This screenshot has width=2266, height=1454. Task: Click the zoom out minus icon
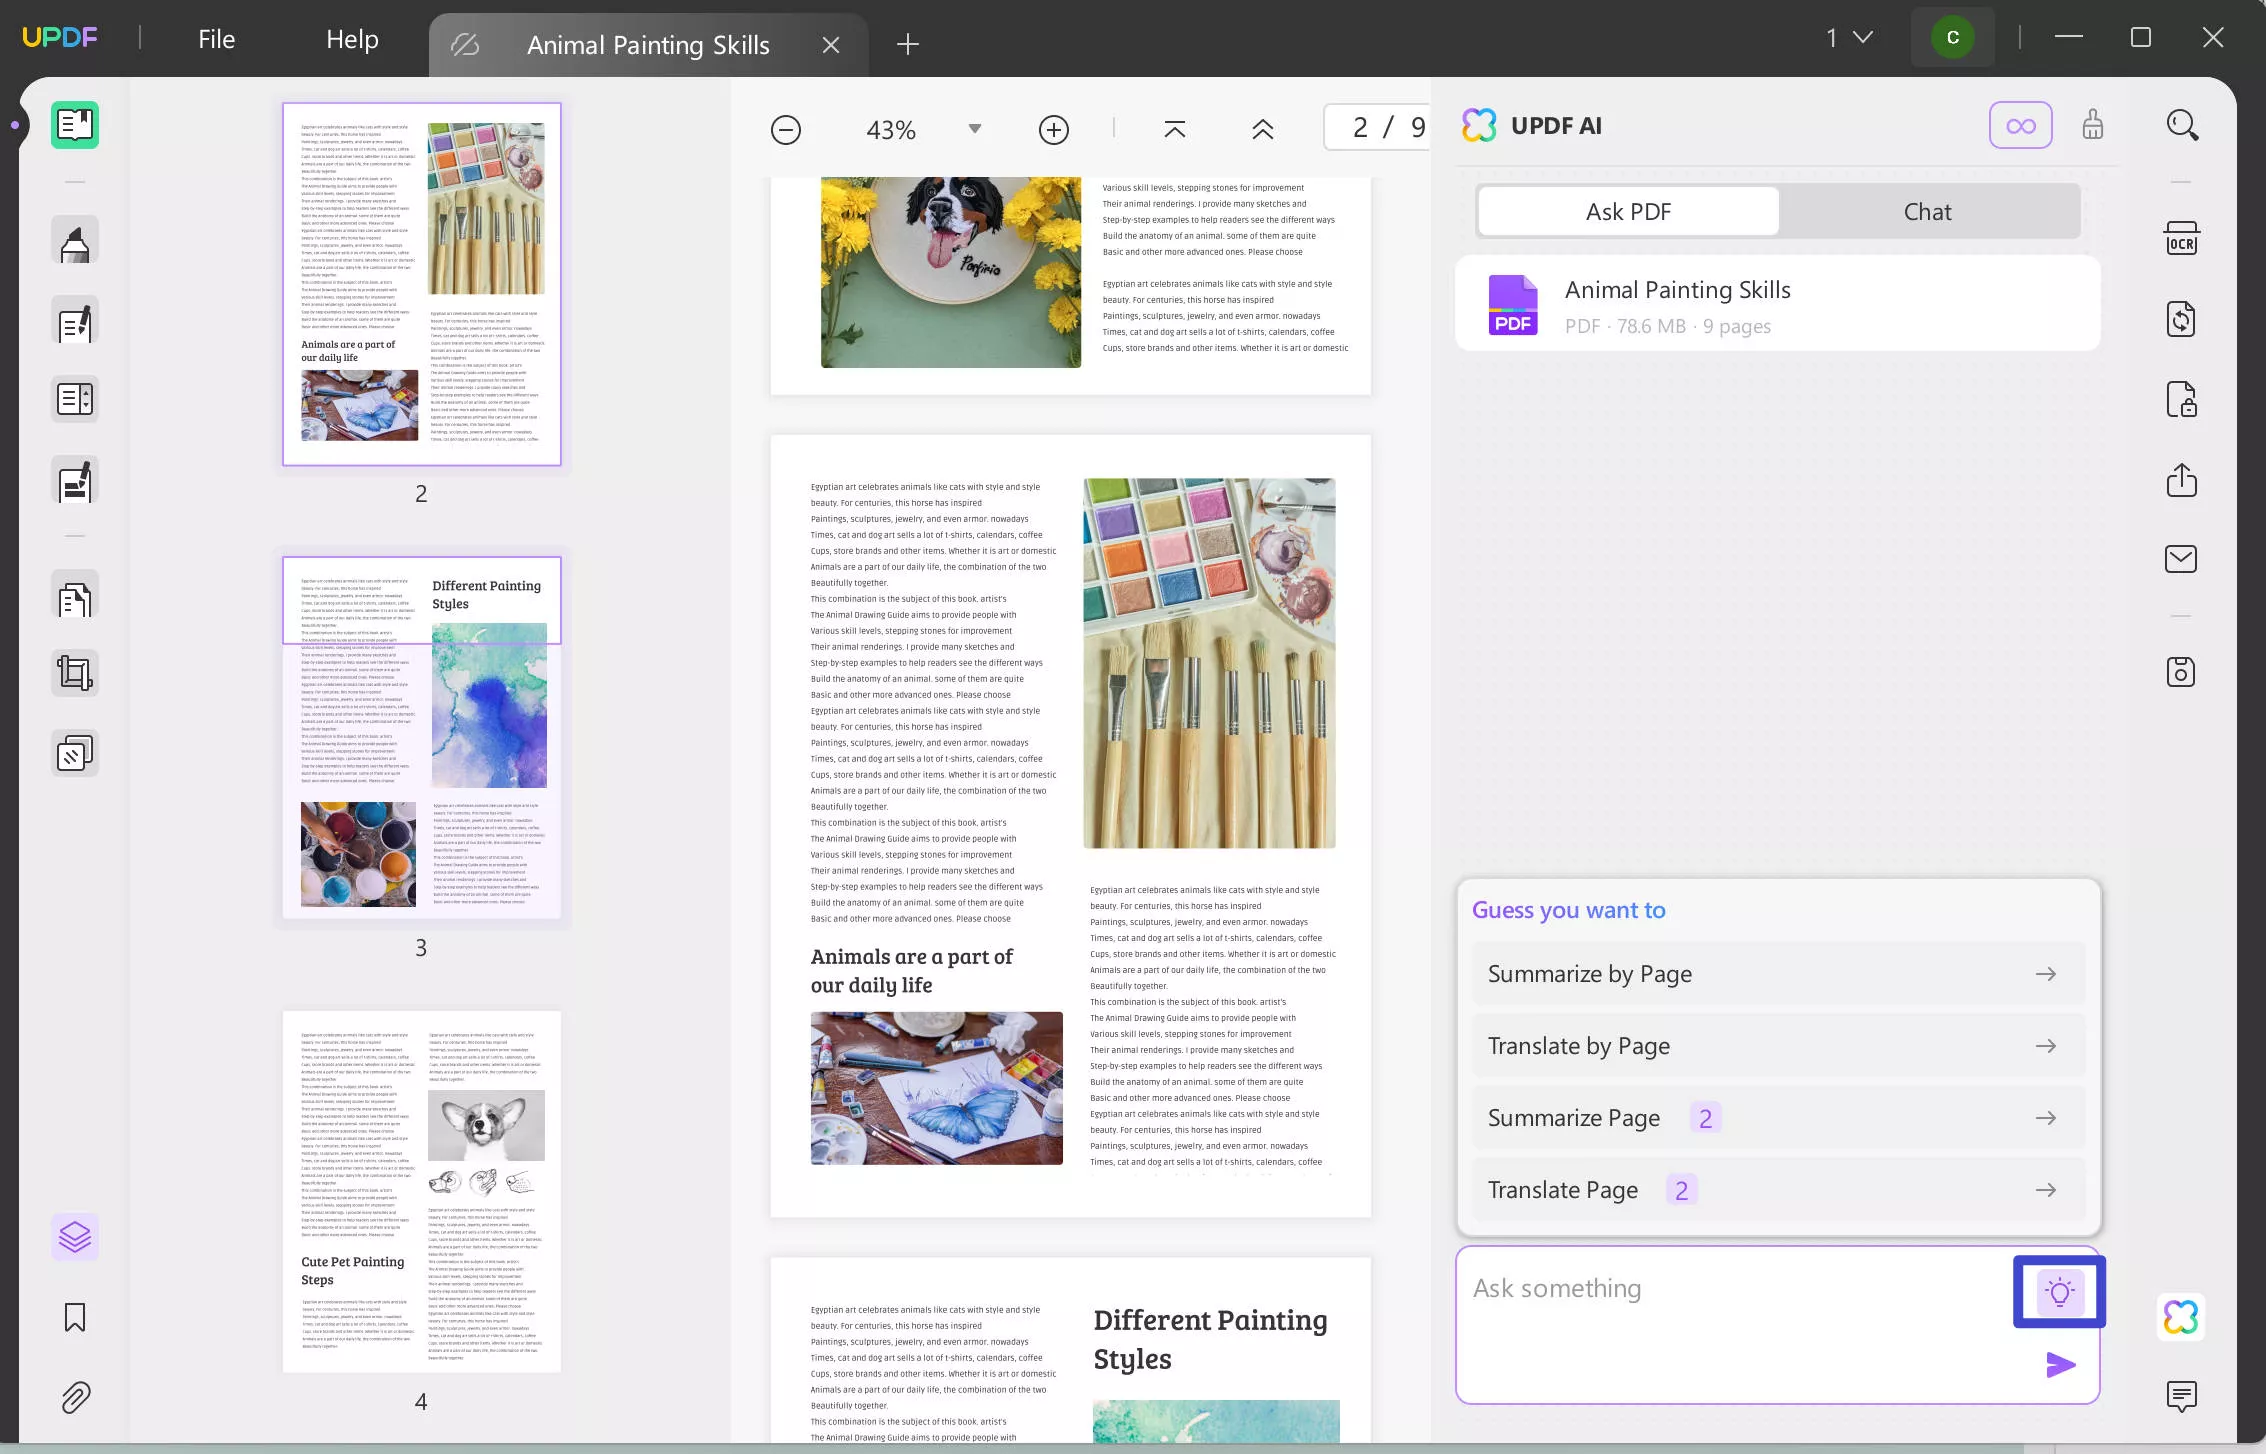tap(786, 130)
